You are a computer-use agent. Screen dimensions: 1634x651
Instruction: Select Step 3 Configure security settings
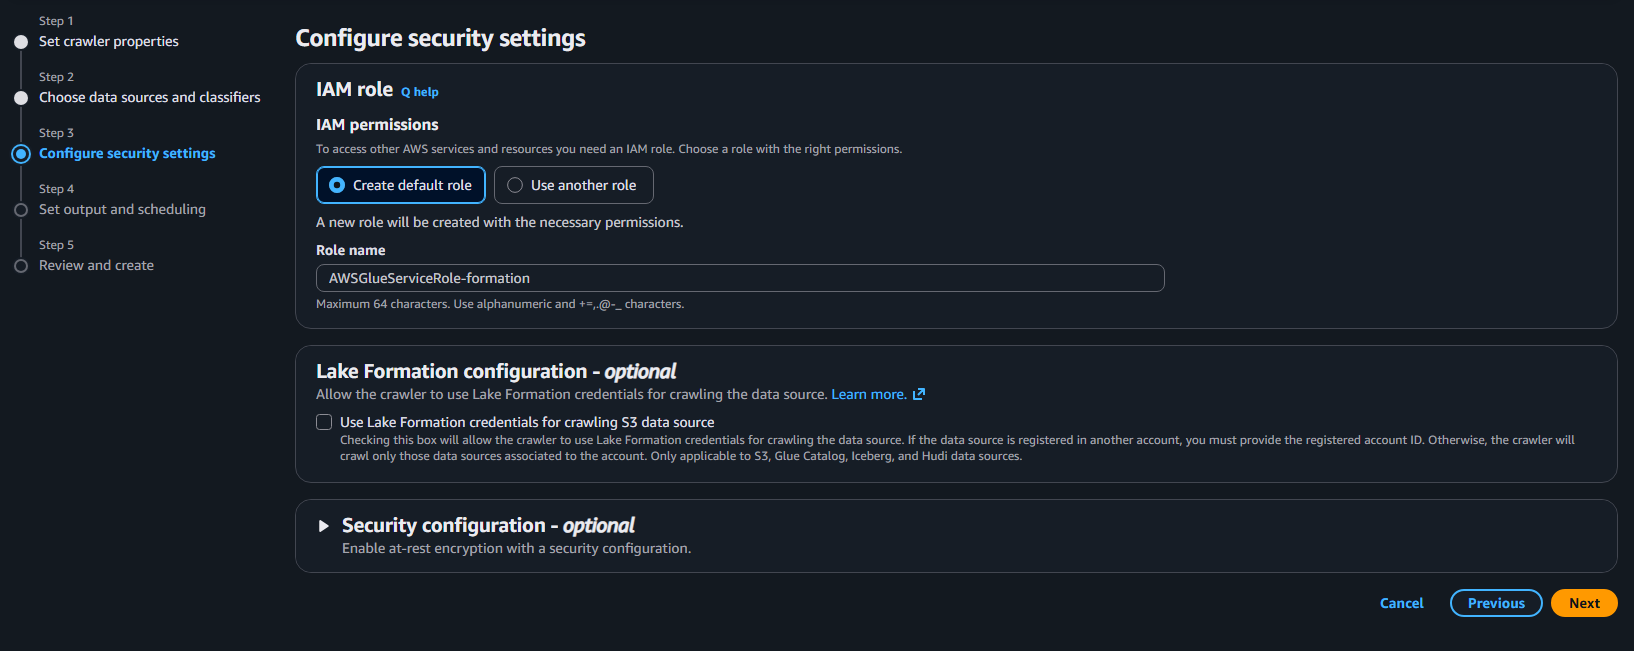(127, 153)
